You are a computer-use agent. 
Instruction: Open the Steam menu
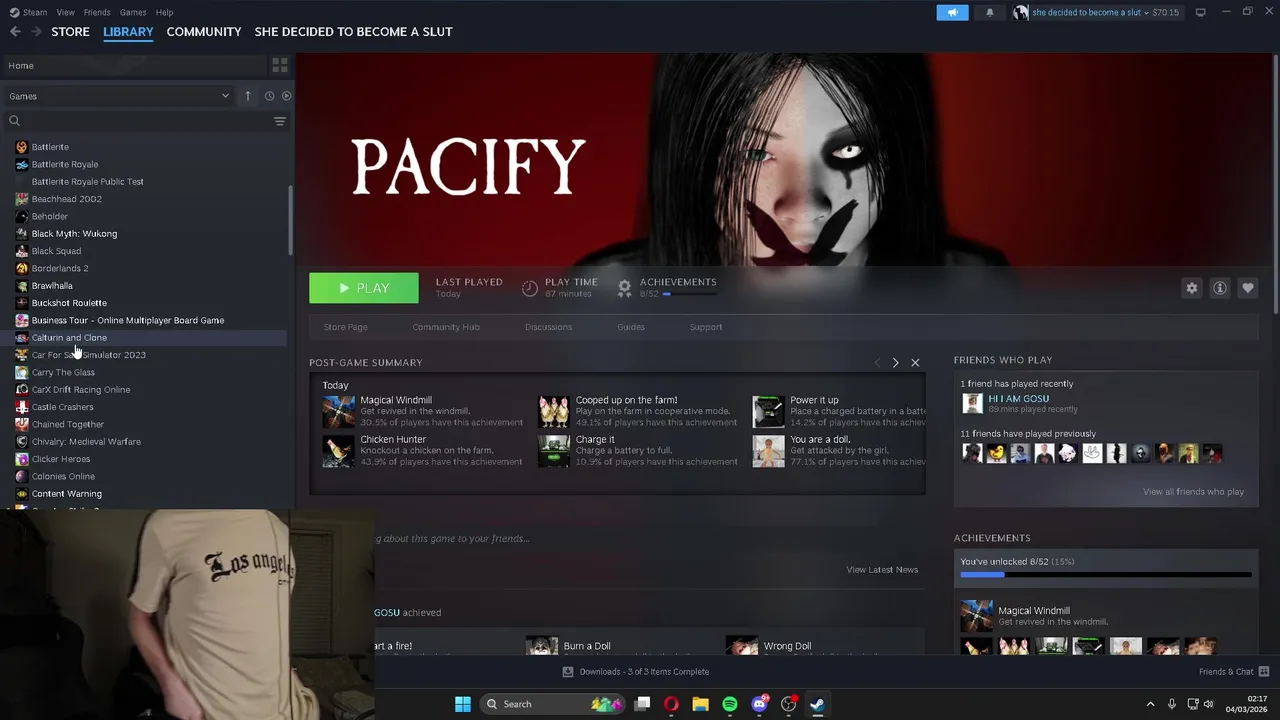[x=29, y=12]
